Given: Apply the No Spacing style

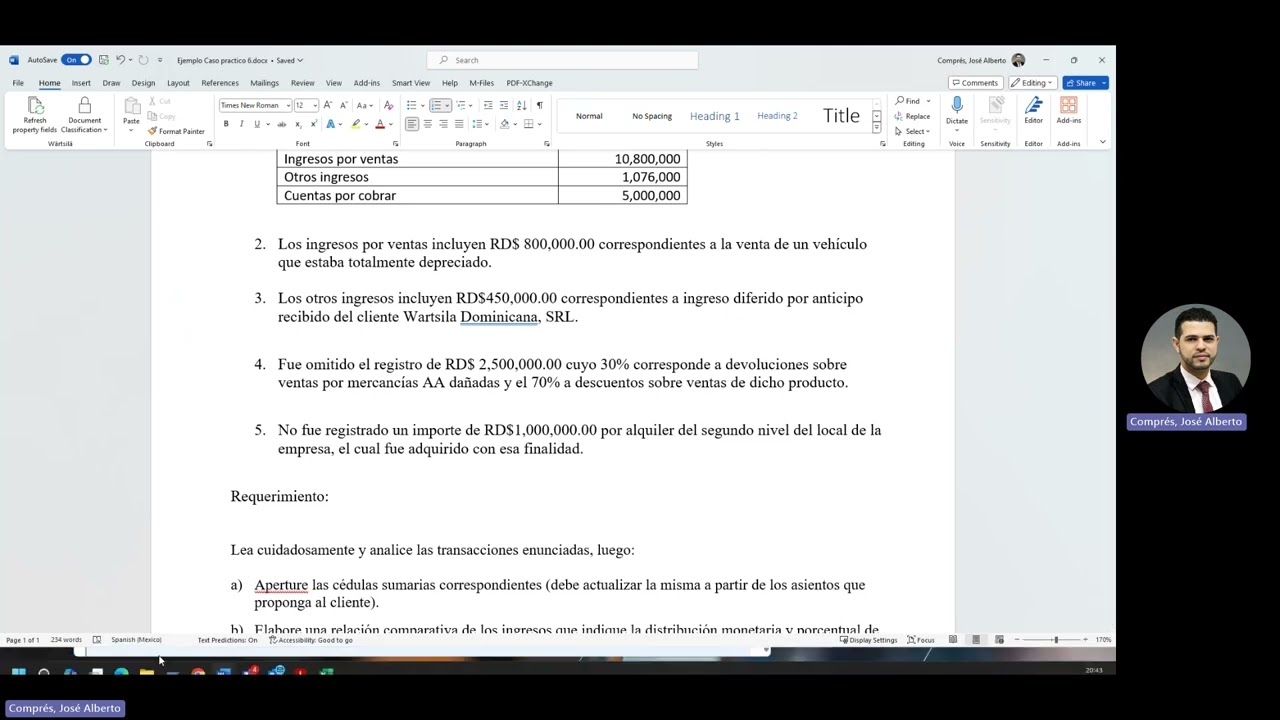Looking at the screenshot, I should 652,116.
